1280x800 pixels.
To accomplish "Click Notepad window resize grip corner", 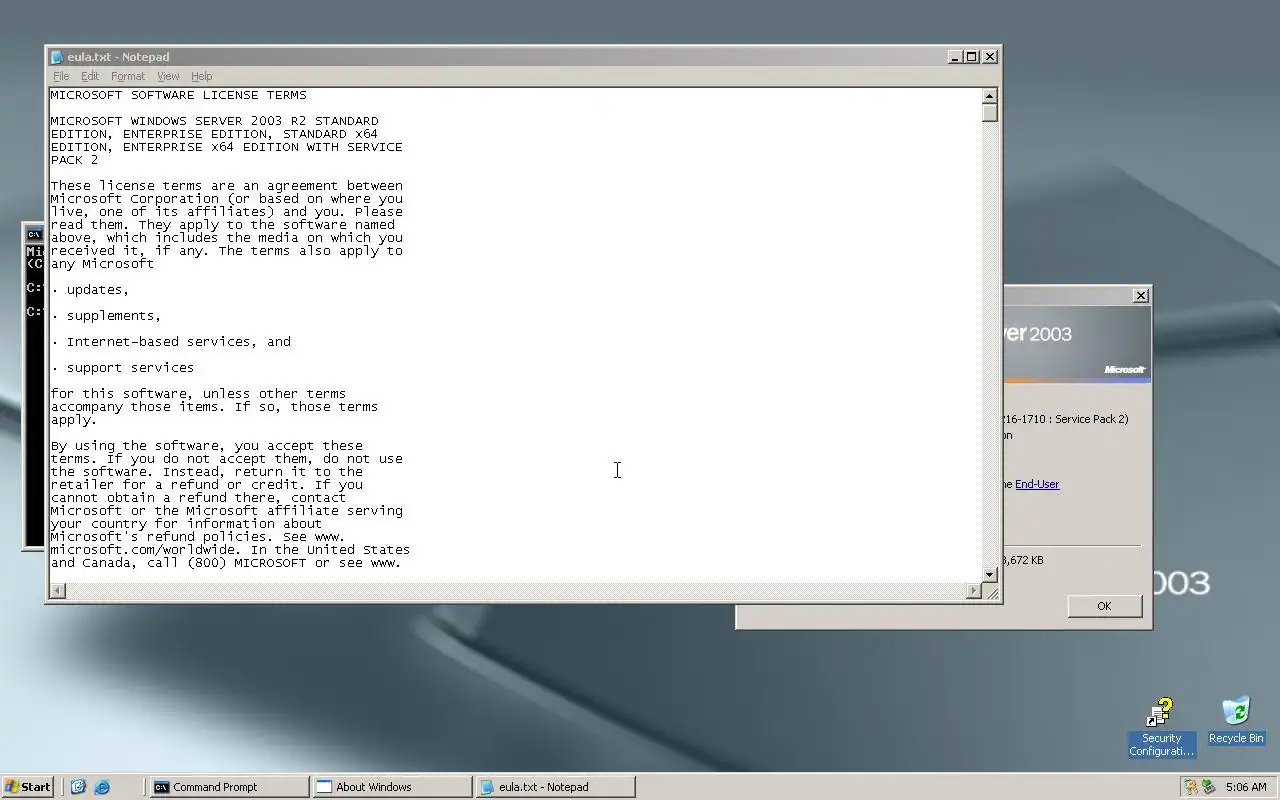I will tap(991, 592).
